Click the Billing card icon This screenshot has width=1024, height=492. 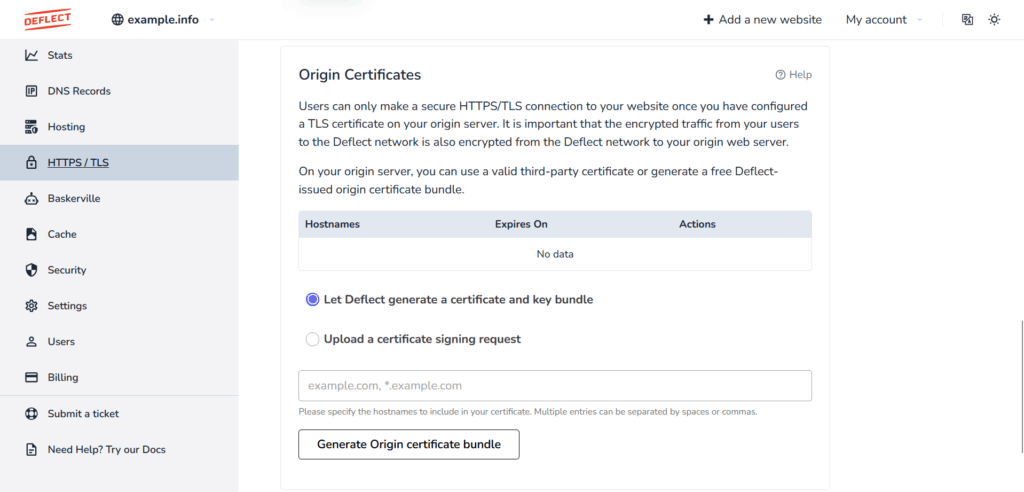pos(31,377)
